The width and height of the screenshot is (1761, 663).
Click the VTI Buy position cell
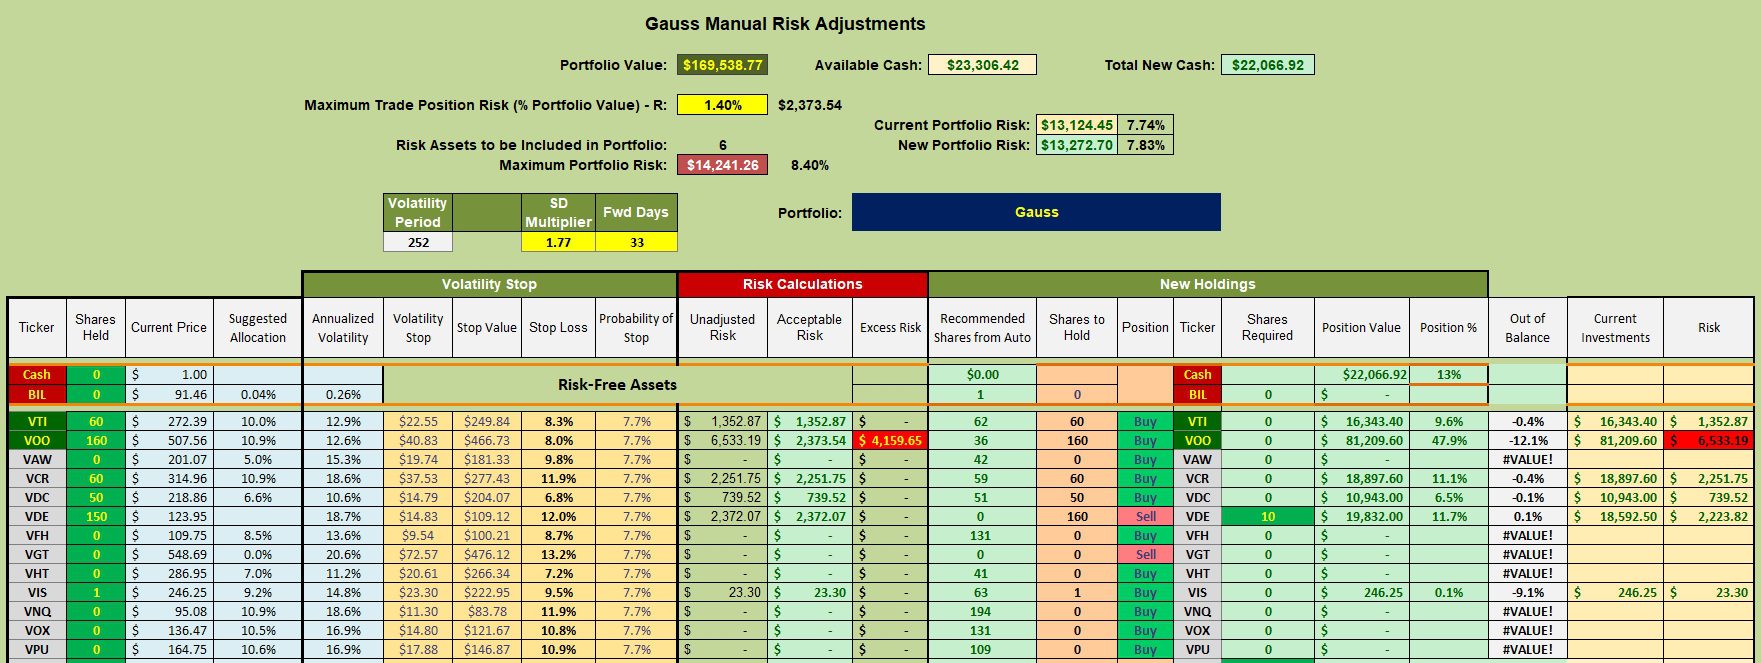point(1145,421)
